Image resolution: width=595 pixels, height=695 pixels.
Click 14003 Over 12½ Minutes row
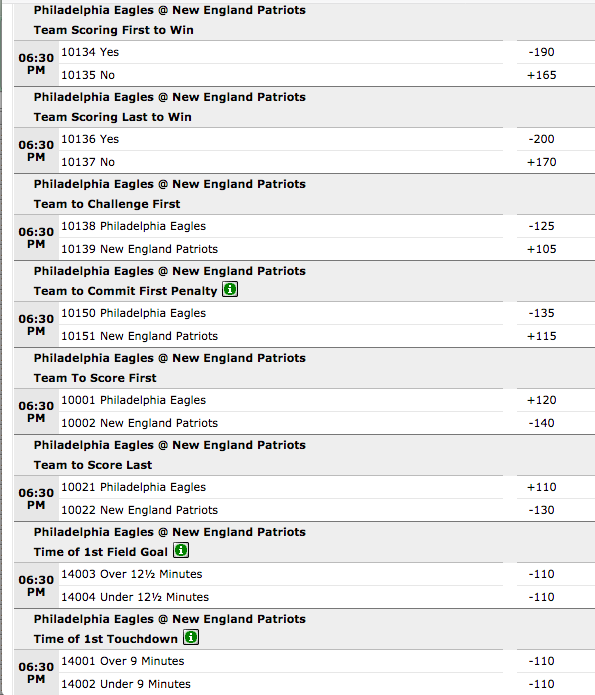click(281, 574)
